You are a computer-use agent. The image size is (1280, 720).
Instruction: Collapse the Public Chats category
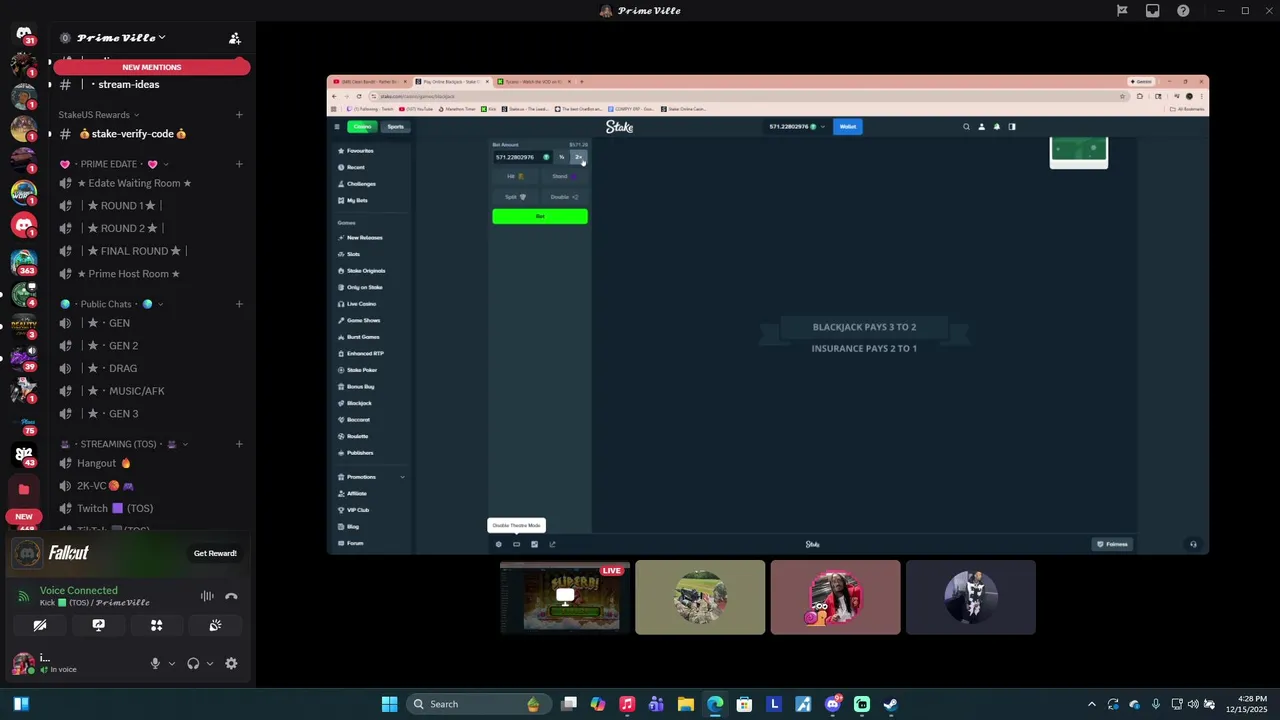[112, 304]
